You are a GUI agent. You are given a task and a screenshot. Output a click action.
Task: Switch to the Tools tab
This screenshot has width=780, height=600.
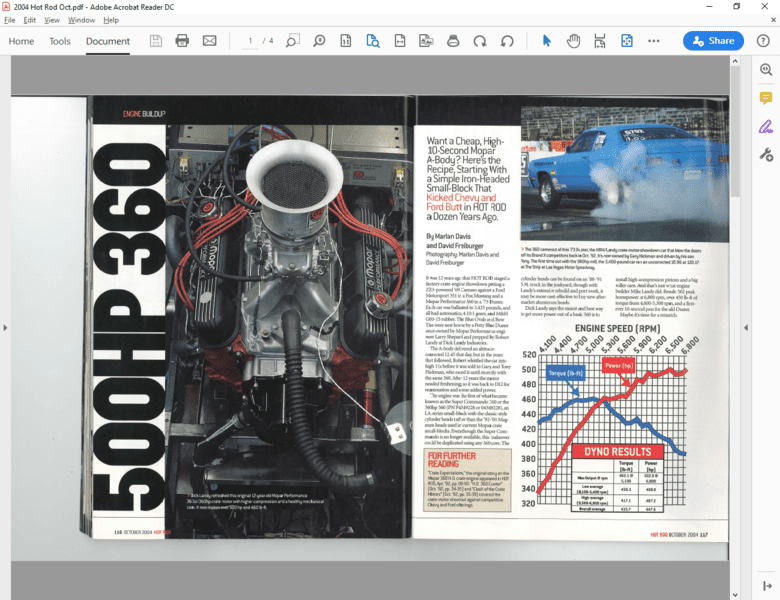click(x=60, y=41)
